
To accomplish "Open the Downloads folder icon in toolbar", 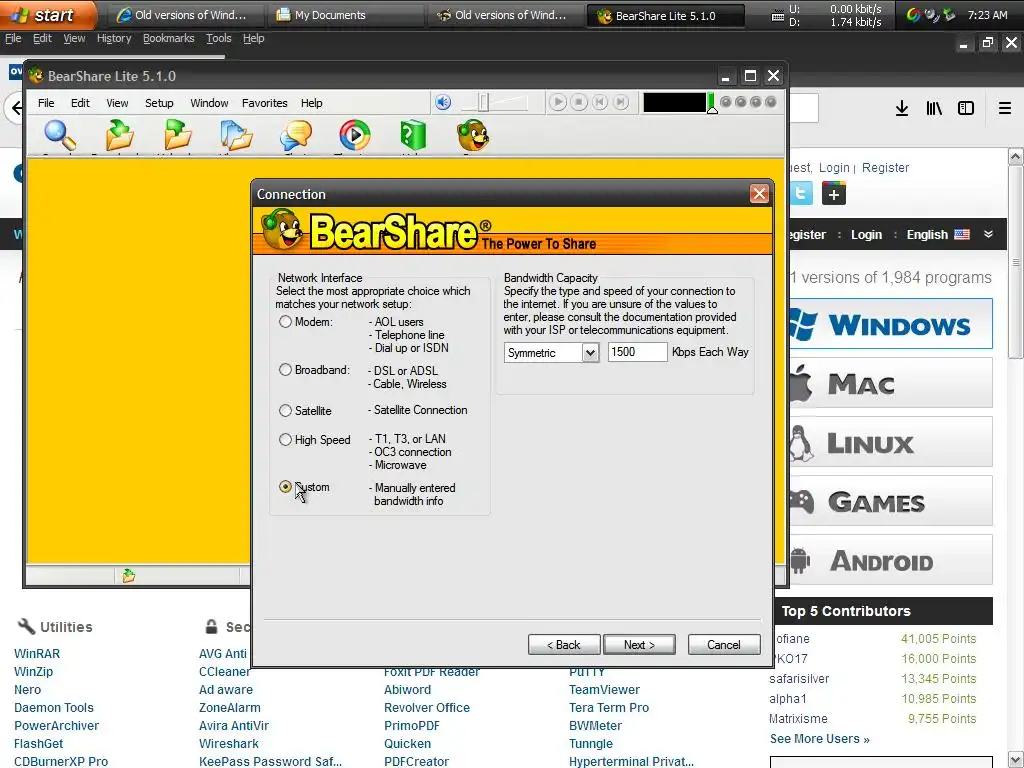I will (120, 135).
